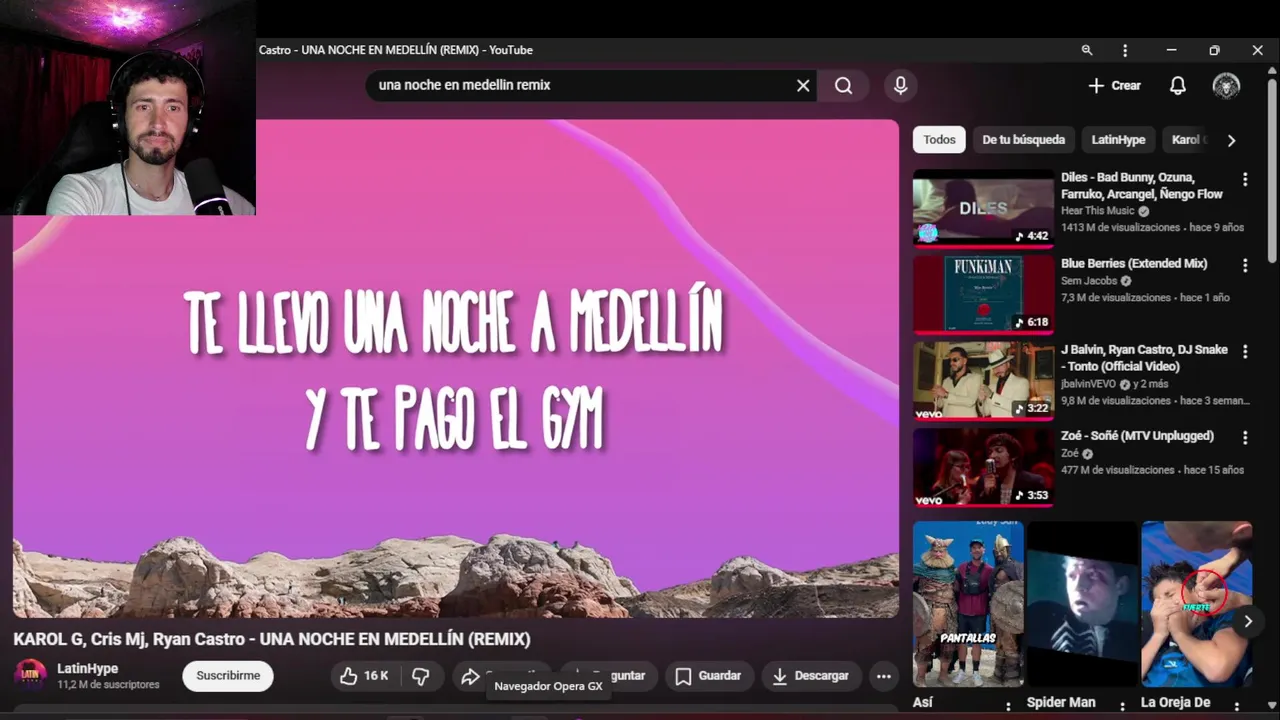This screenshot has width=1280, height=720.
Task: Open the La Oreja De short thumbnail
Action: pos(1196,604)
